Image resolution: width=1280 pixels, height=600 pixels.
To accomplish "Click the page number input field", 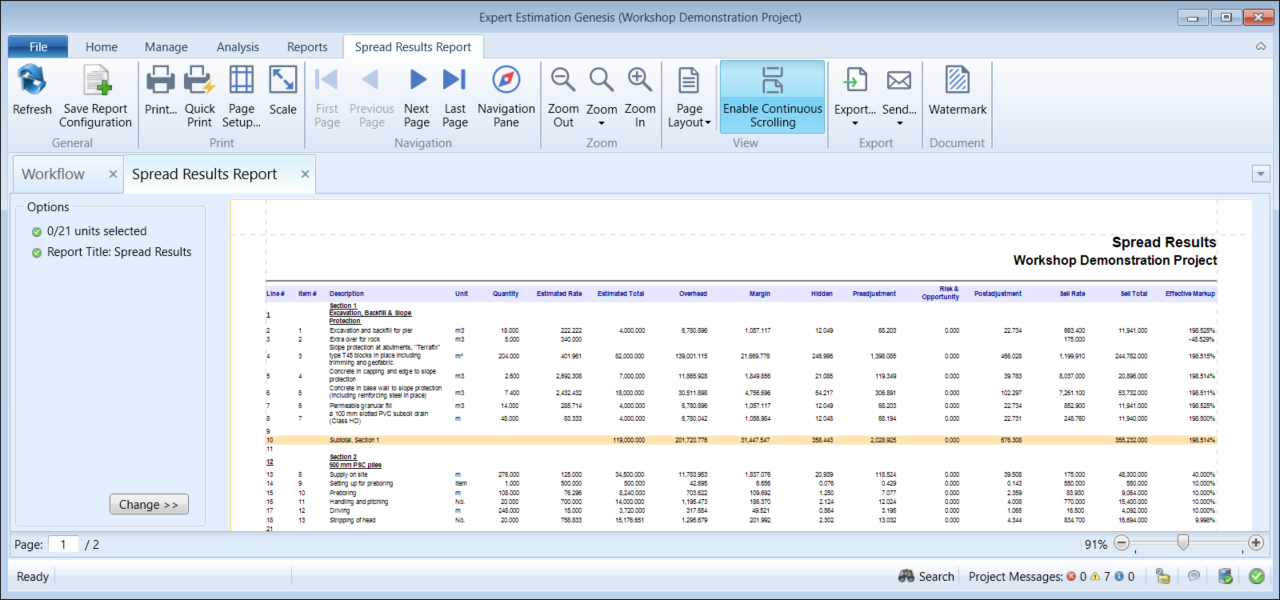I will click(63, 545).
